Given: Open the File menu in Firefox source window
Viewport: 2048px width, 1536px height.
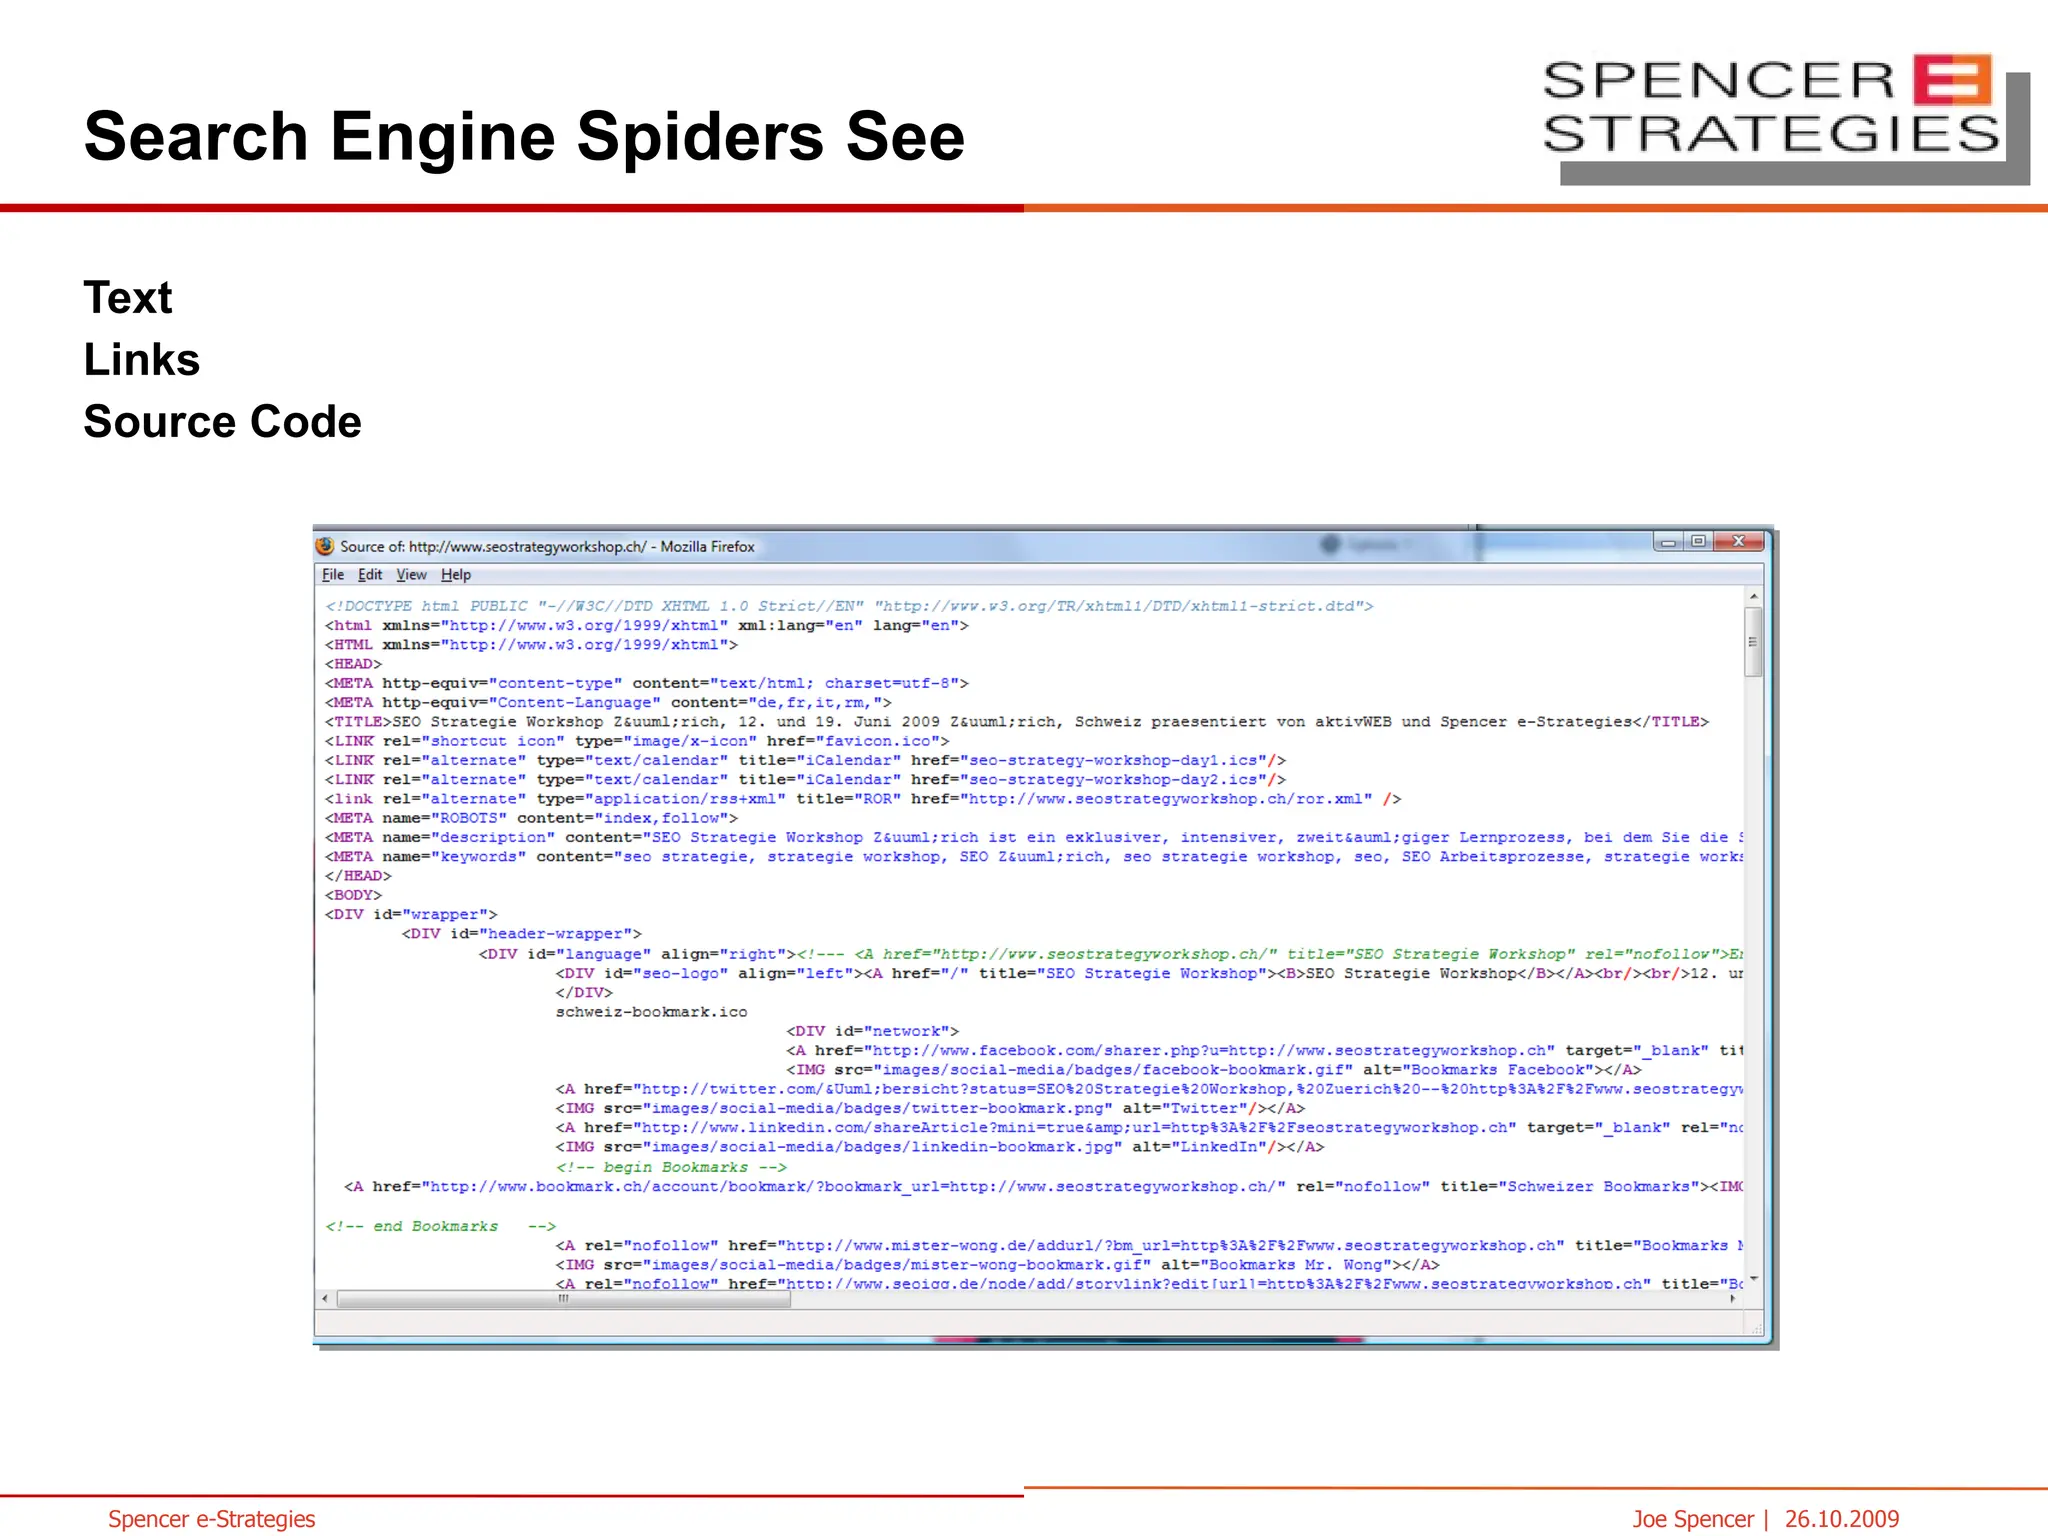Looking at the screenshot, I should click(333, 575).
